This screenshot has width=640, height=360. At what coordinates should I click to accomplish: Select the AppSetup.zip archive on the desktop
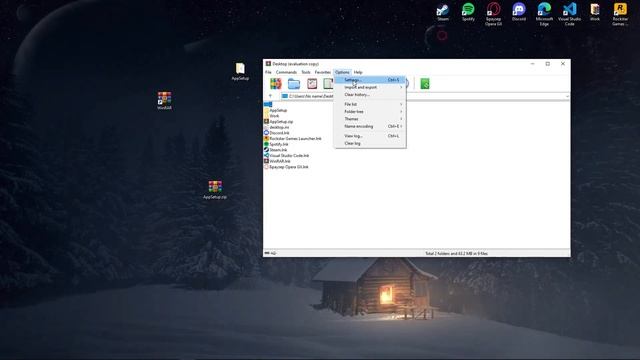point(215,190)
